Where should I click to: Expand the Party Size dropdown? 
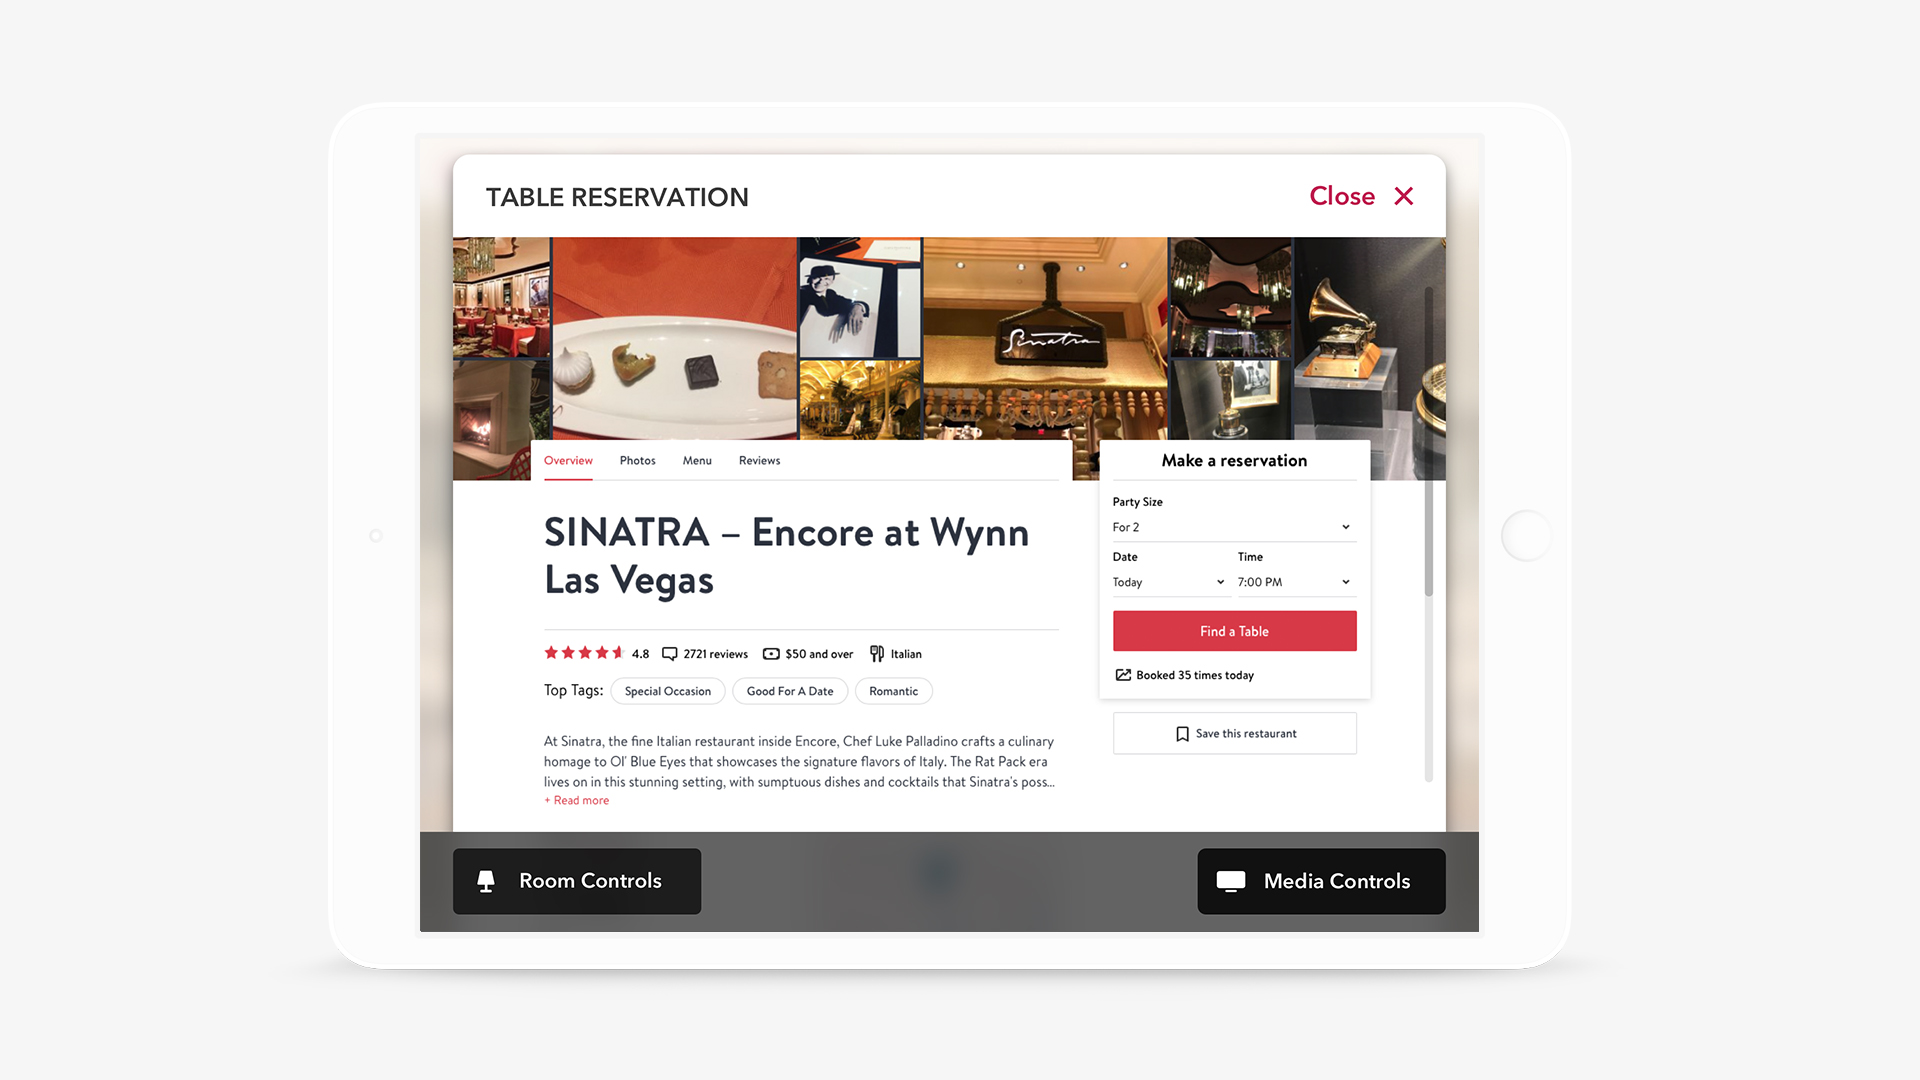coord(1233,526)
